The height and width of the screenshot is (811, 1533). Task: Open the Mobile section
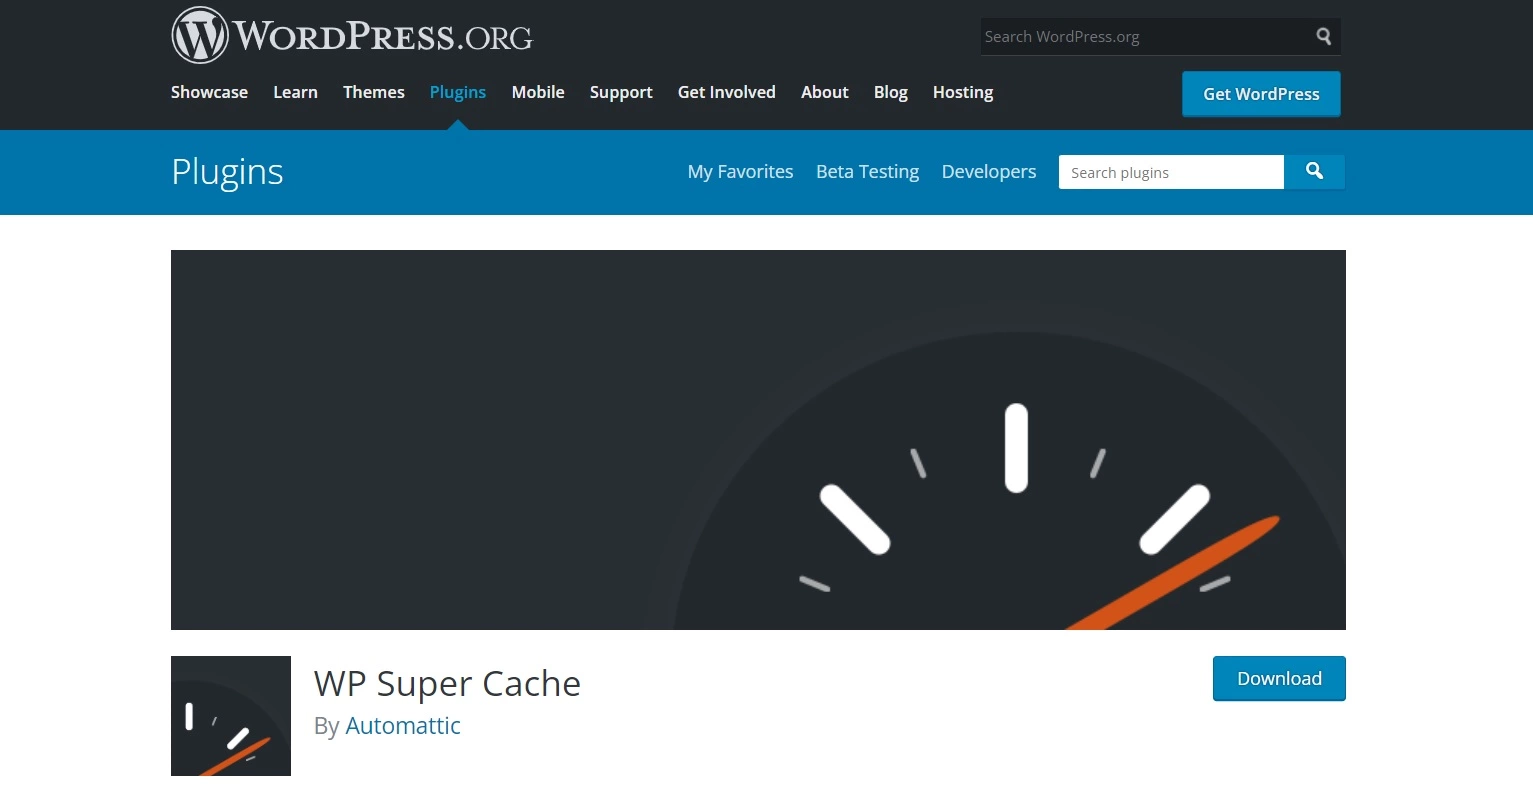coord(538,92)
